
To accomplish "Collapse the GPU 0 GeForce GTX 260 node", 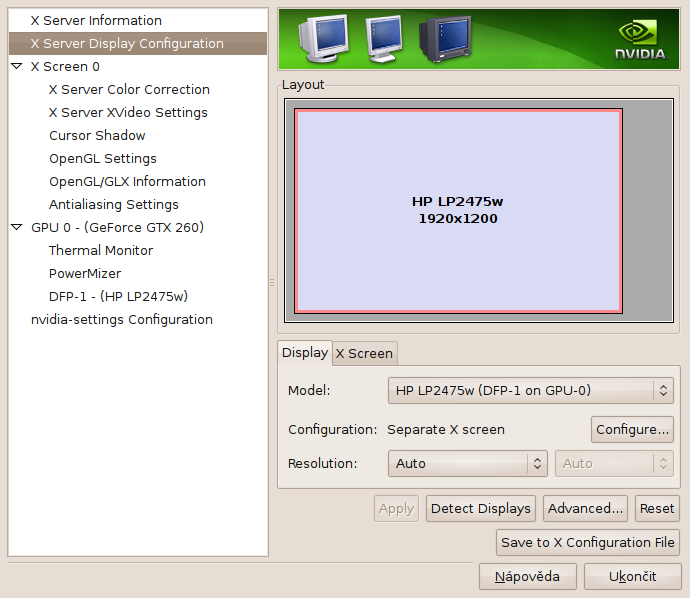I will (16, 227).
